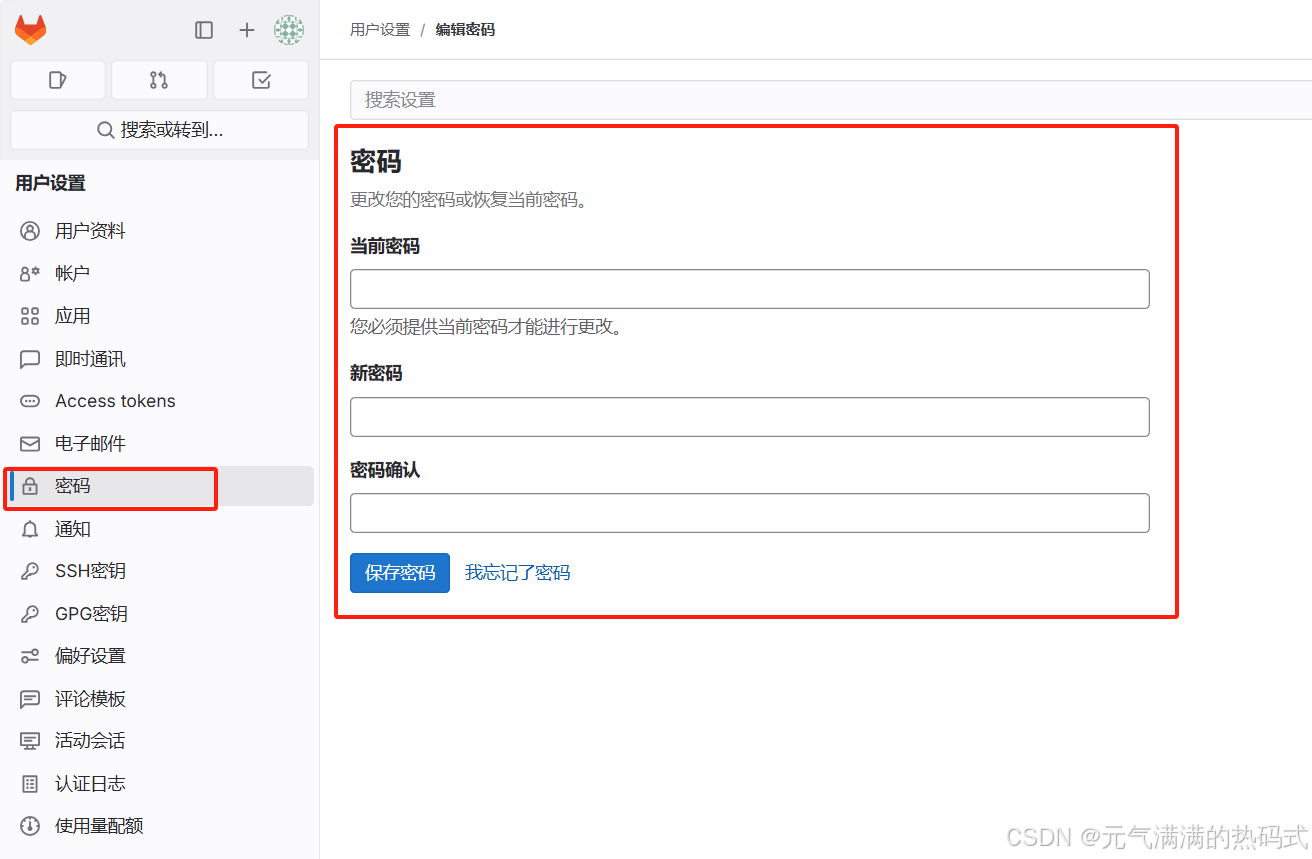The width and height of the screenshot is (1312, 859).
Task: View 认证日志 page
Action: (160, 784)
